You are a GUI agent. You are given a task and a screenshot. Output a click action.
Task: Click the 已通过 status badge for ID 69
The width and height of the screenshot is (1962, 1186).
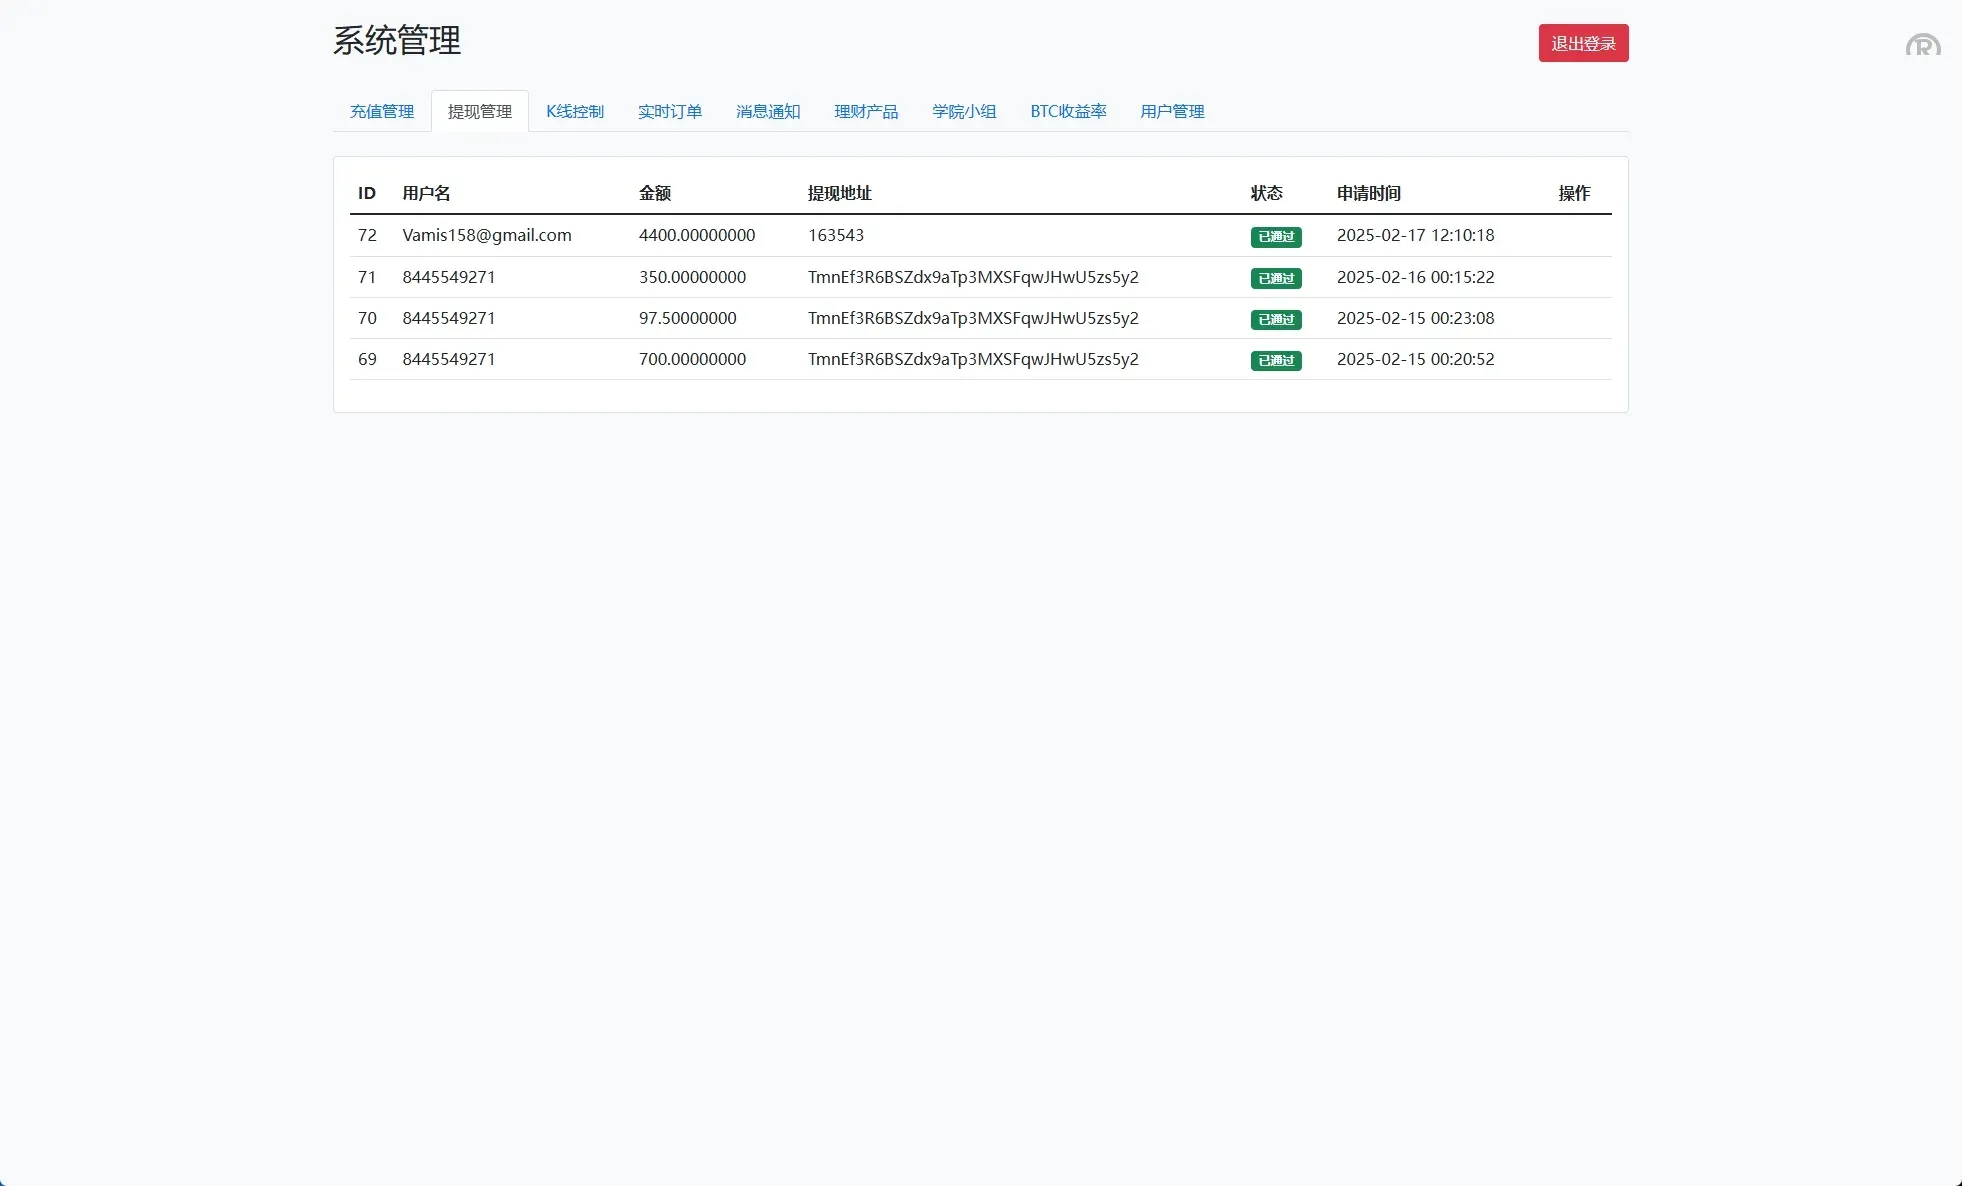click(x=1276, y=360)
